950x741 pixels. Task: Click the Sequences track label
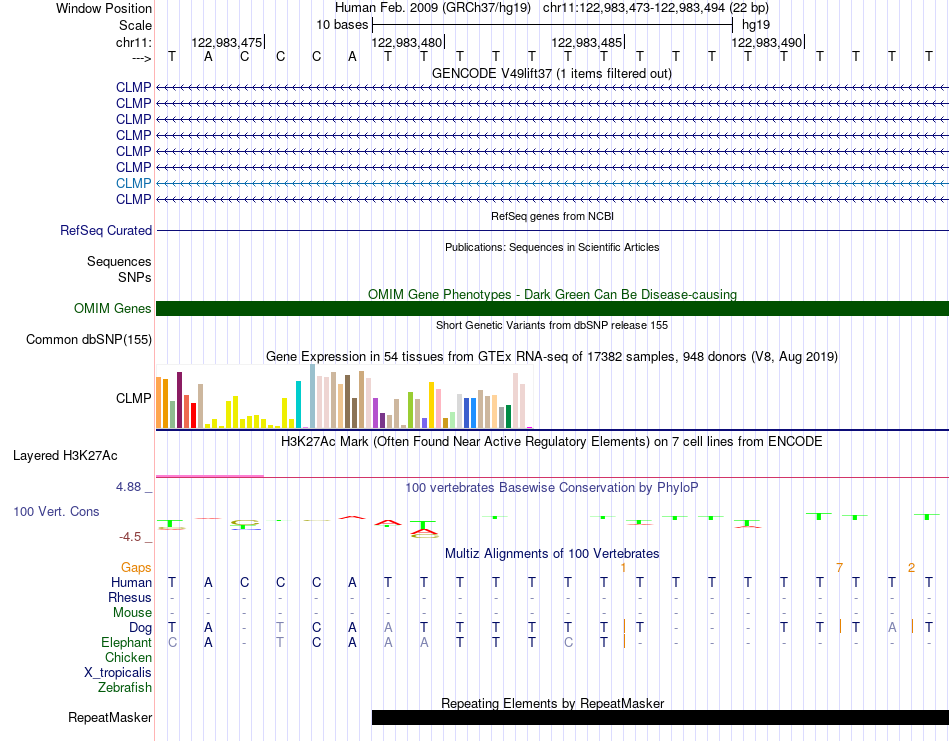[x=119, y=261]
